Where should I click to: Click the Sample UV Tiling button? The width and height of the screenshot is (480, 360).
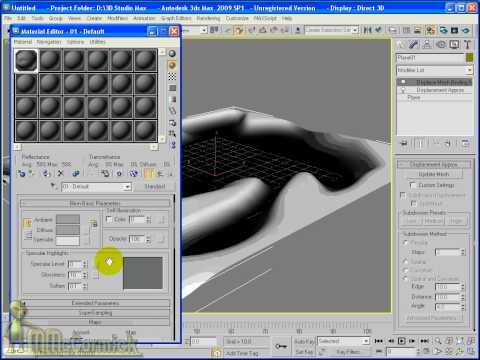172,88
